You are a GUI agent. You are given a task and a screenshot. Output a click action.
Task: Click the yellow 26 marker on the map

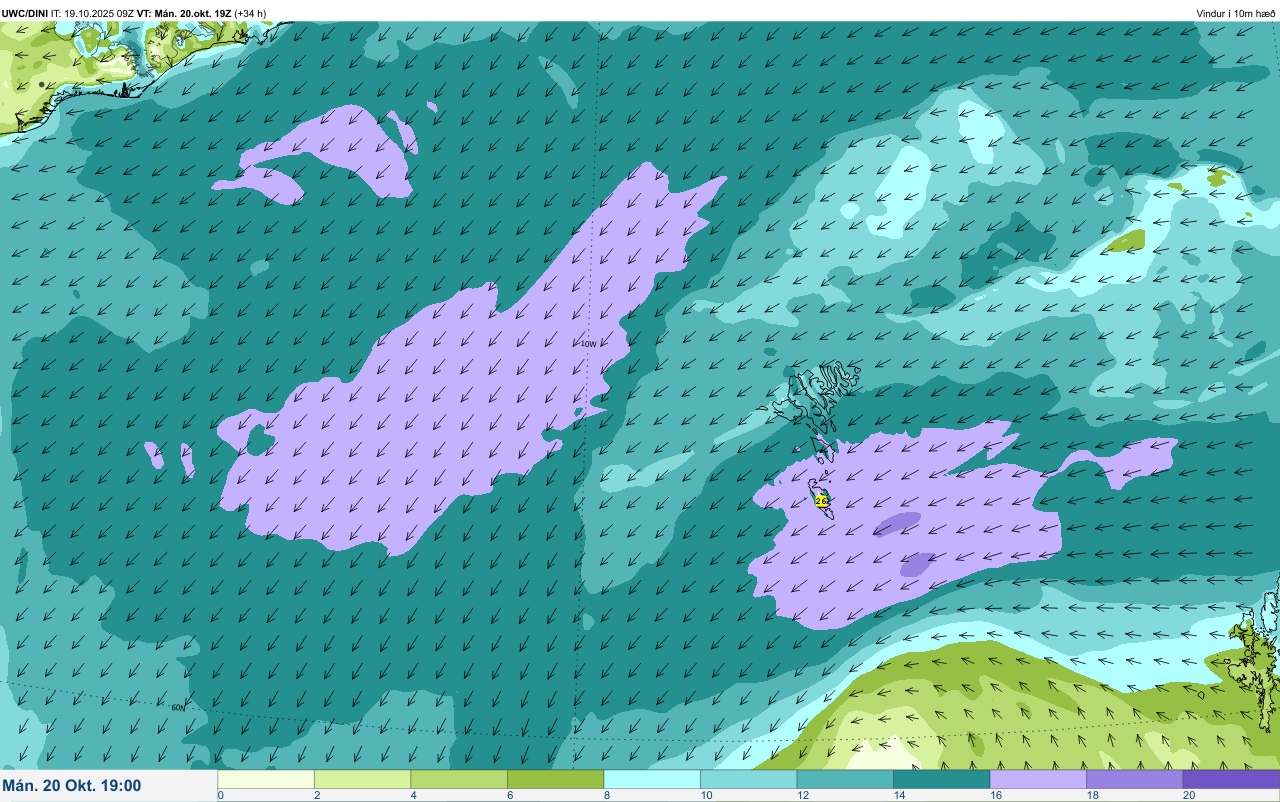(822, 500)
